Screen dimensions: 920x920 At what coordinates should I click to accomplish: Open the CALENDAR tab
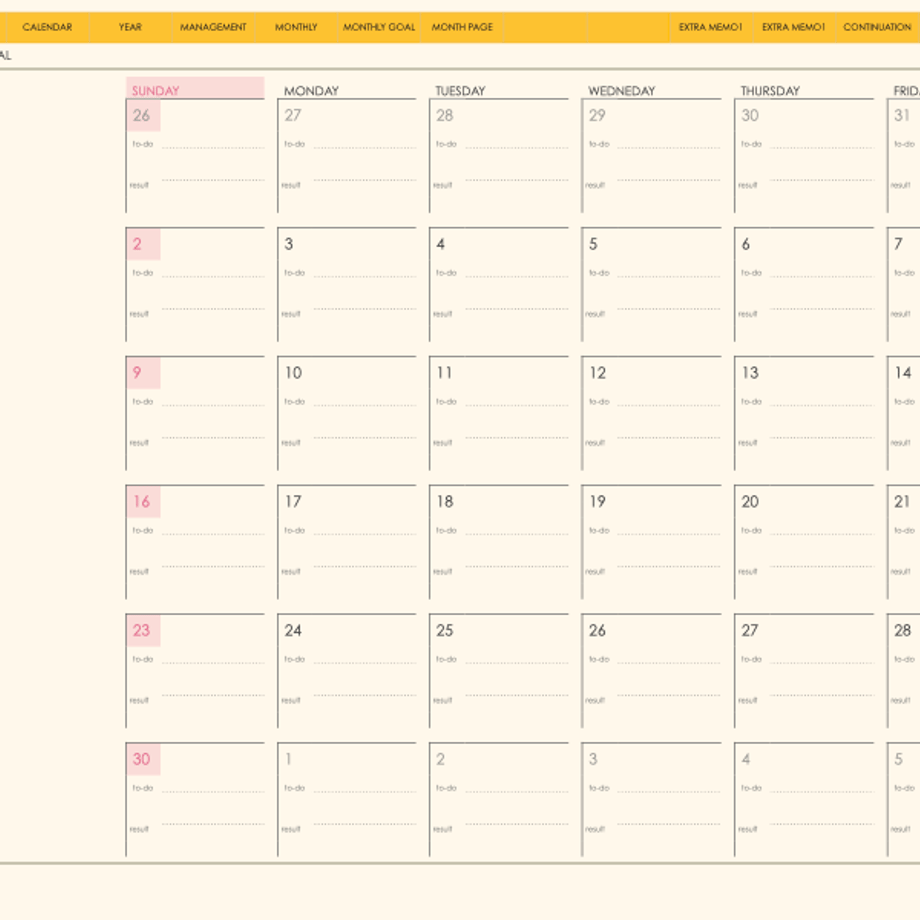pos(47,27)
